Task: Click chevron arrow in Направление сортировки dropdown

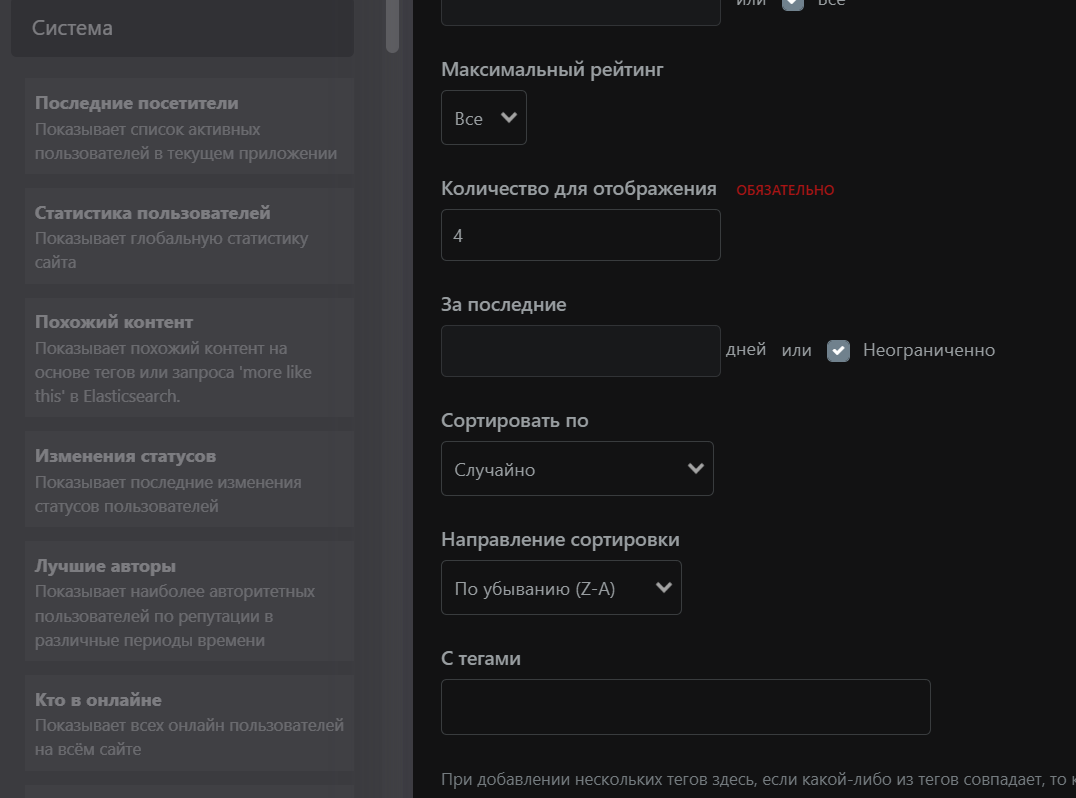Action: (x=663, y=588)
